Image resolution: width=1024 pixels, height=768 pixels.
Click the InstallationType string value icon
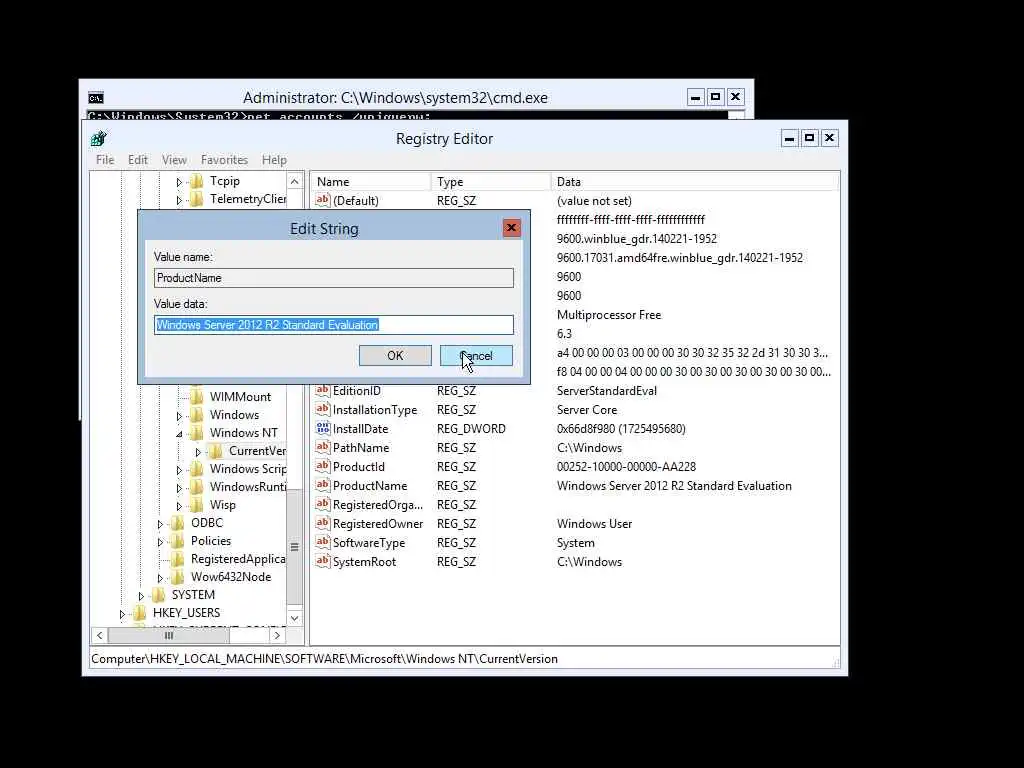click(323, 409)
